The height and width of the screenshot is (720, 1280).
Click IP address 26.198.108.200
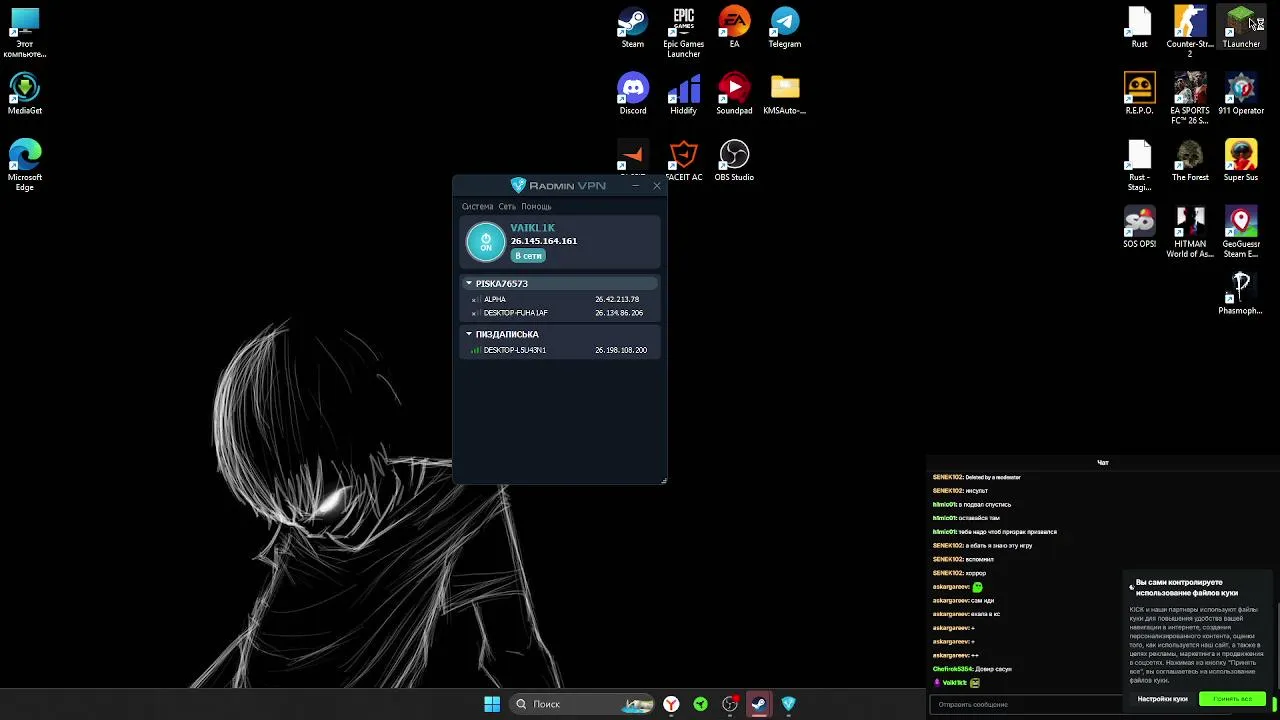(621, 350)
